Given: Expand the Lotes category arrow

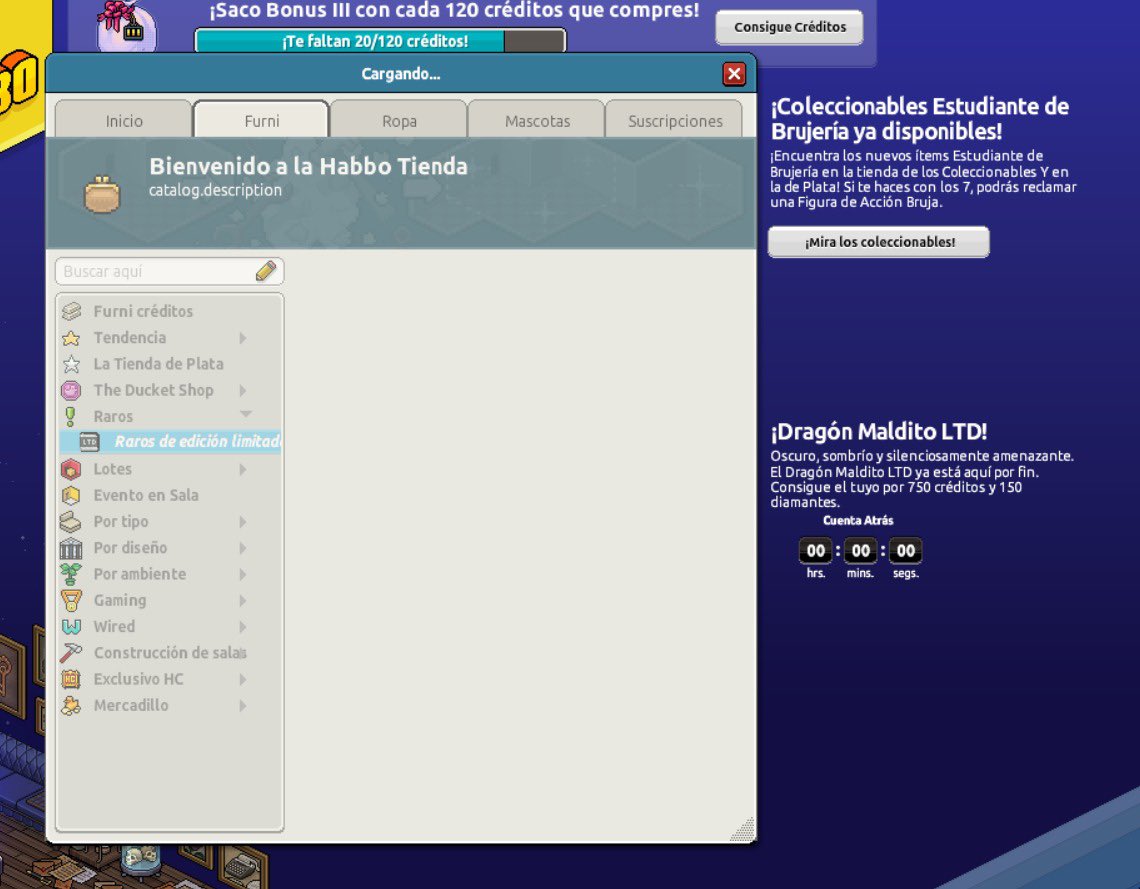Looking at the screenshot, I should 243,470.
